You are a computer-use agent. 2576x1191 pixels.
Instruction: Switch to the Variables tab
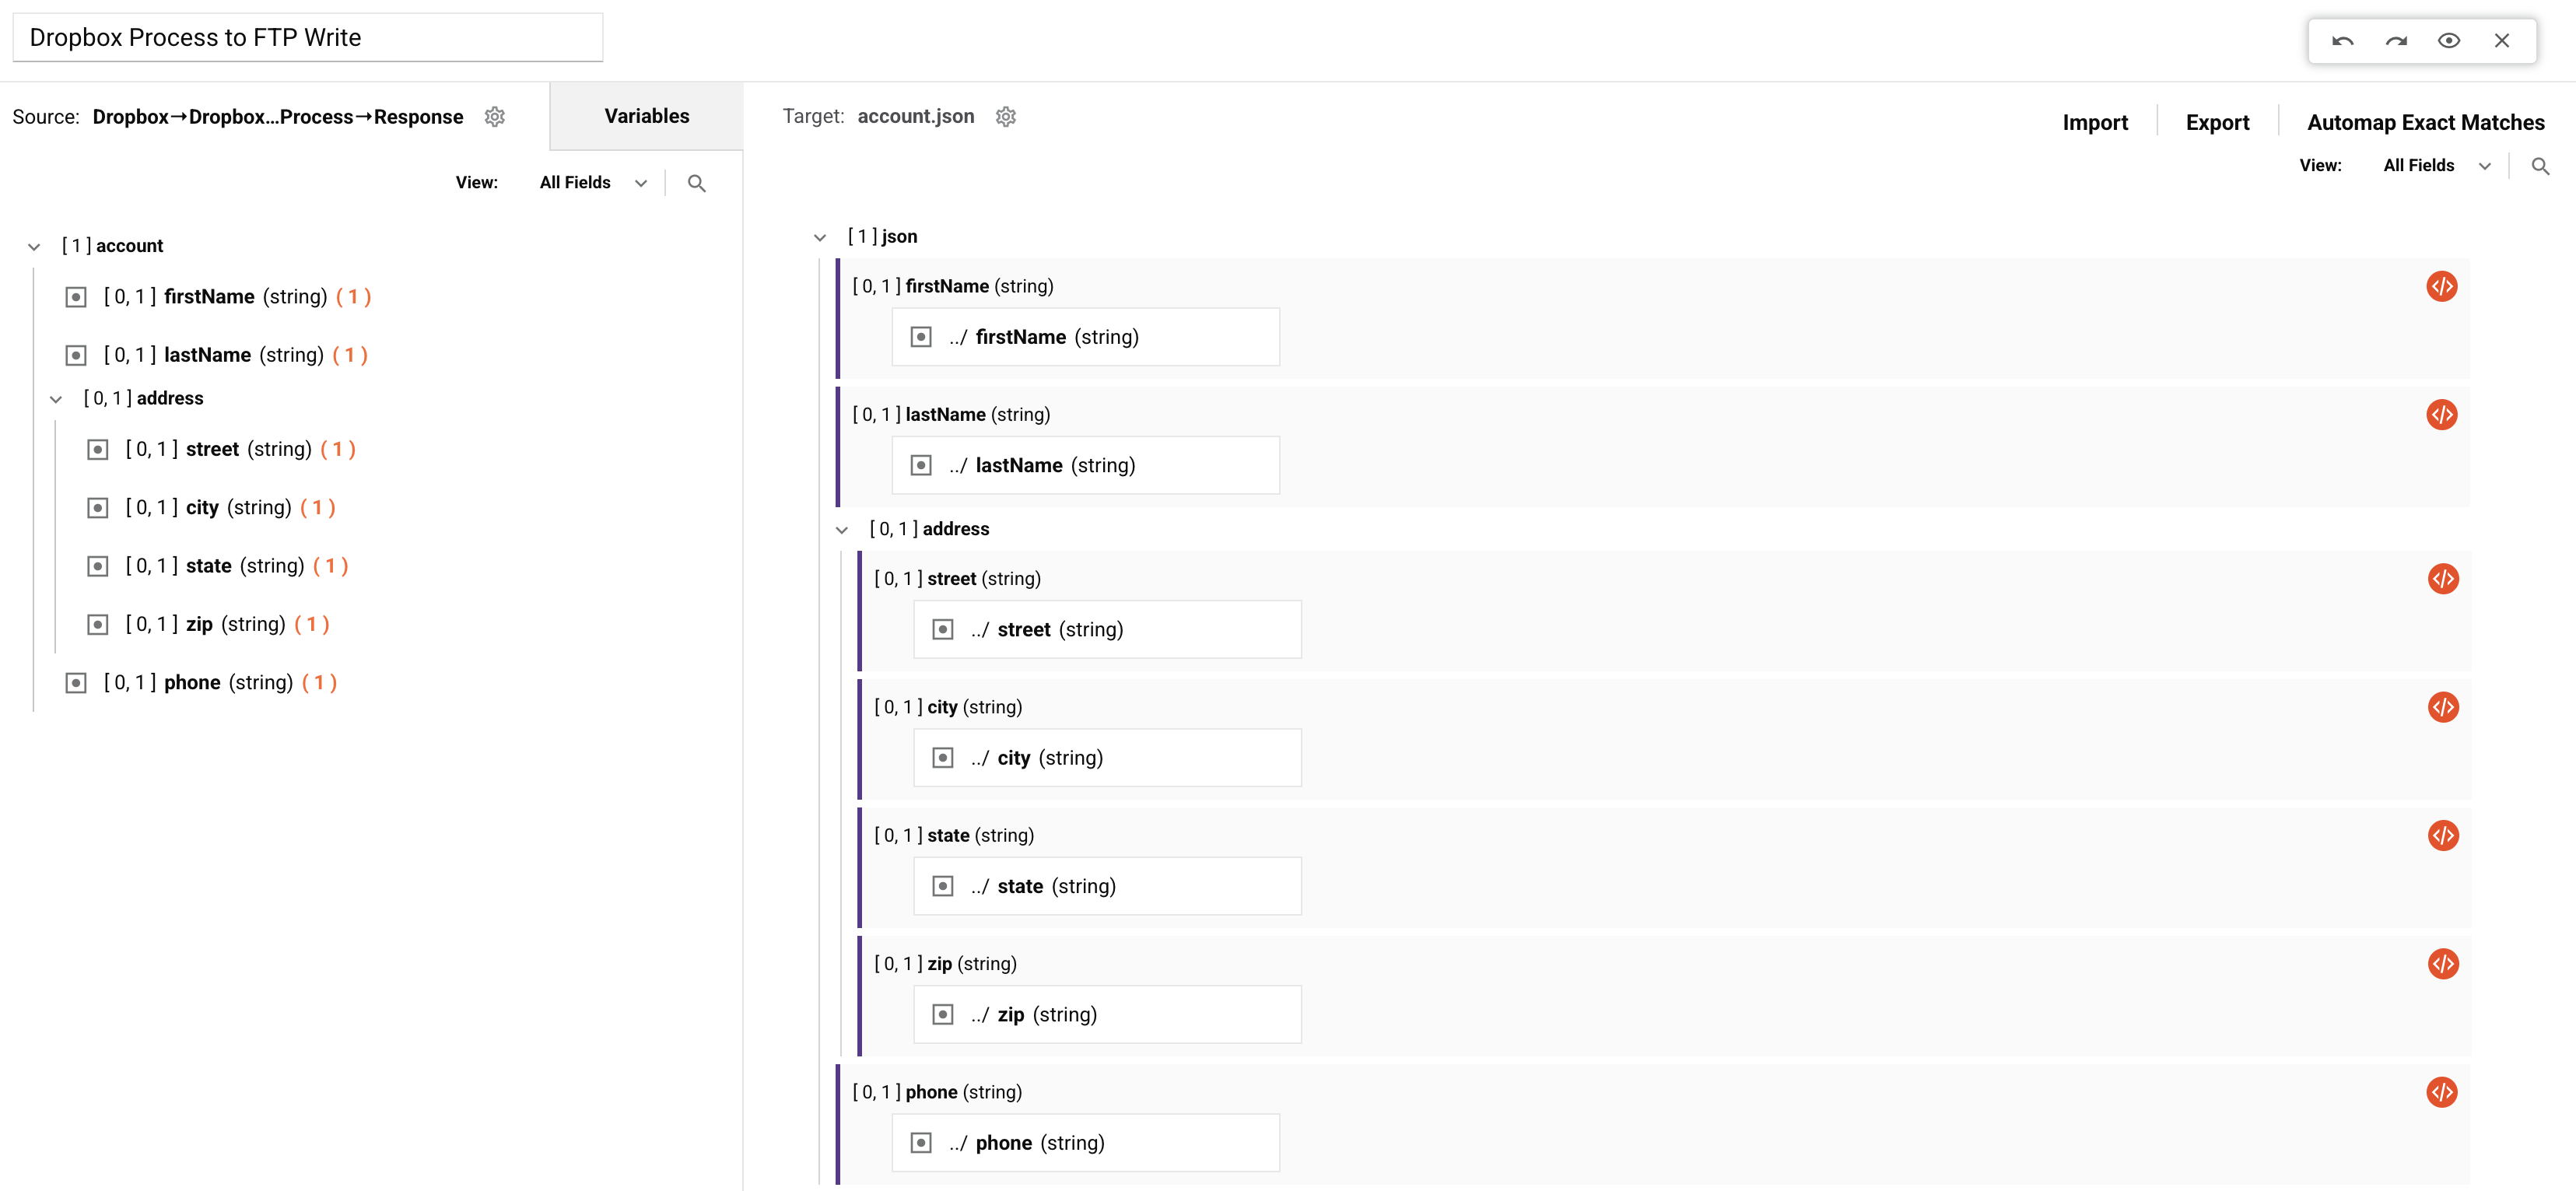coord(646,116)
